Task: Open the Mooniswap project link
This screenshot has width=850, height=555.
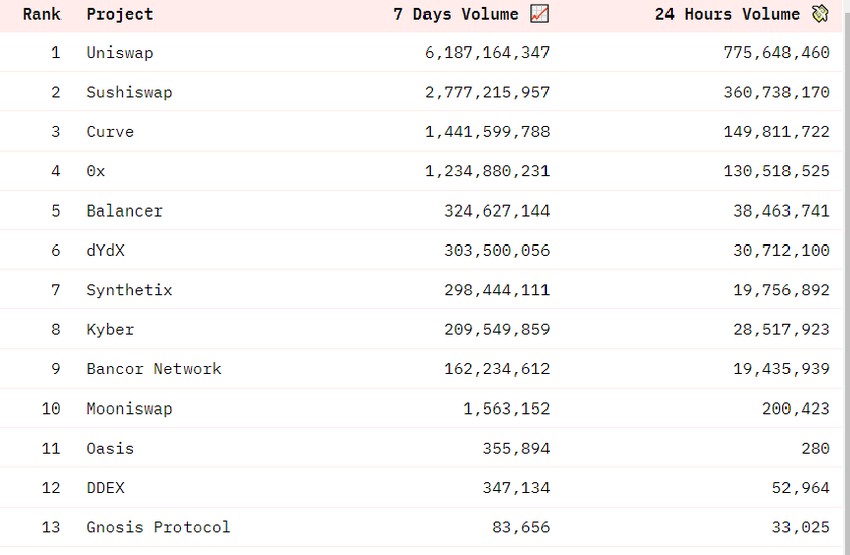Action: (x=129, y=408)
